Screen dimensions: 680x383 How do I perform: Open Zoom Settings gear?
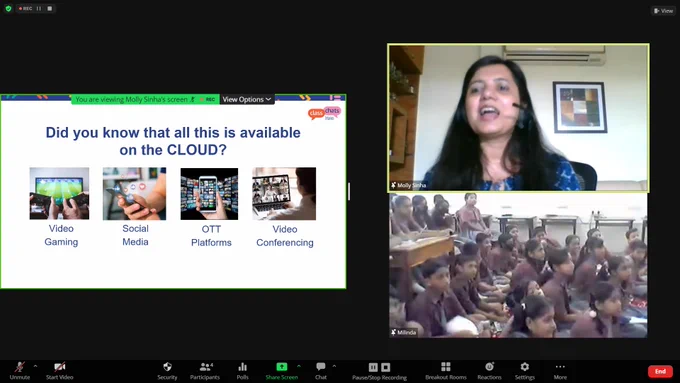[x=525, y=371]
